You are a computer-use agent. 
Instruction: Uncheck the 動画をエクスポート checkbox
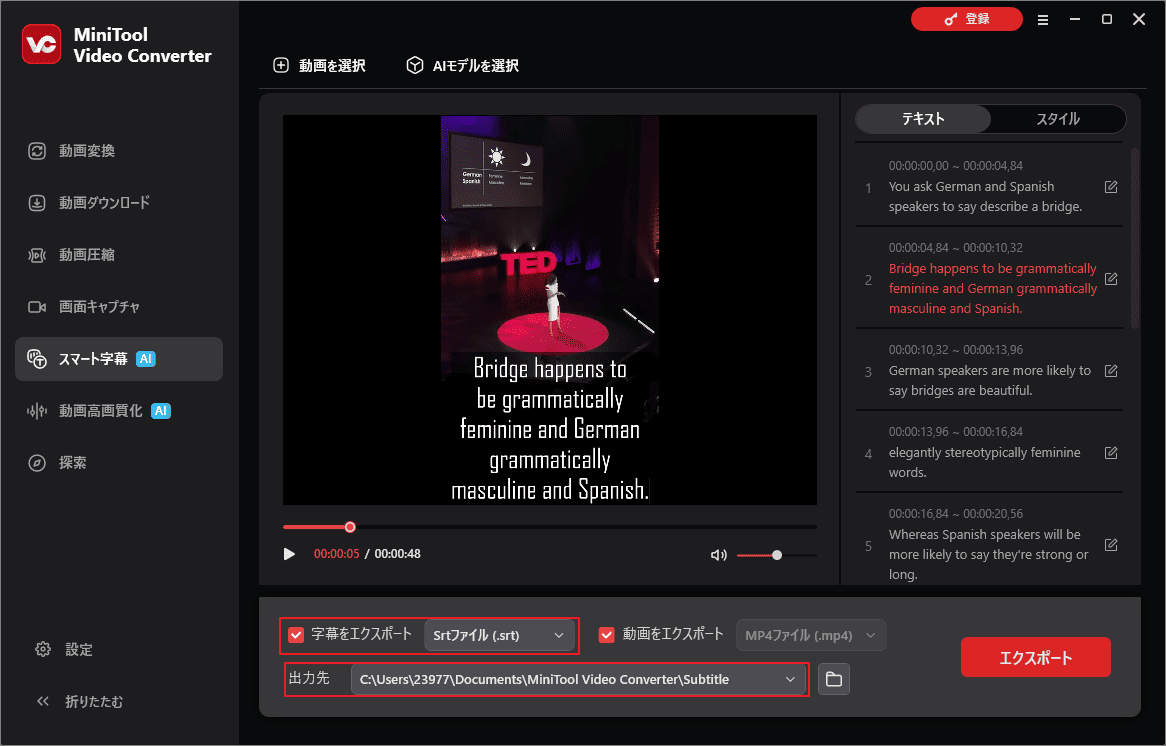607,634
